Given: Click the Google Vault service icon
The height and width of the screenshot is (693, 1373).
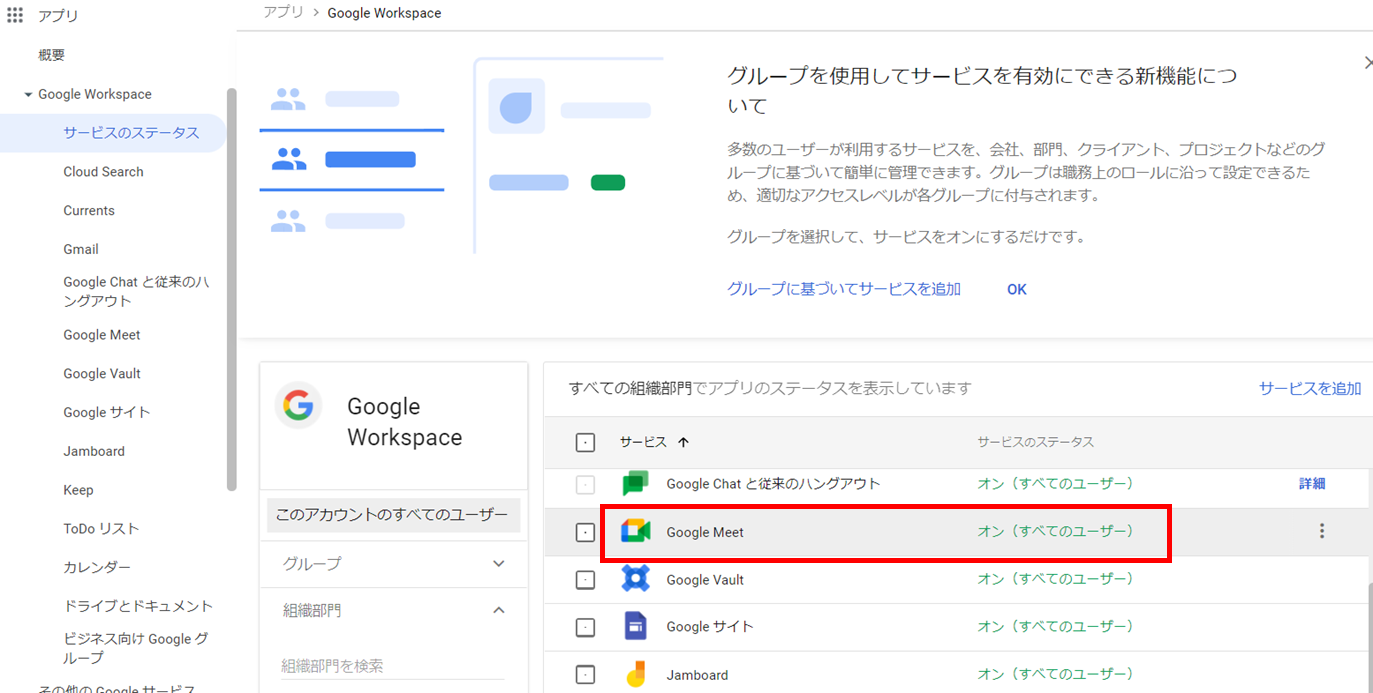Looking at the screenshot, I should pos(636,579).
